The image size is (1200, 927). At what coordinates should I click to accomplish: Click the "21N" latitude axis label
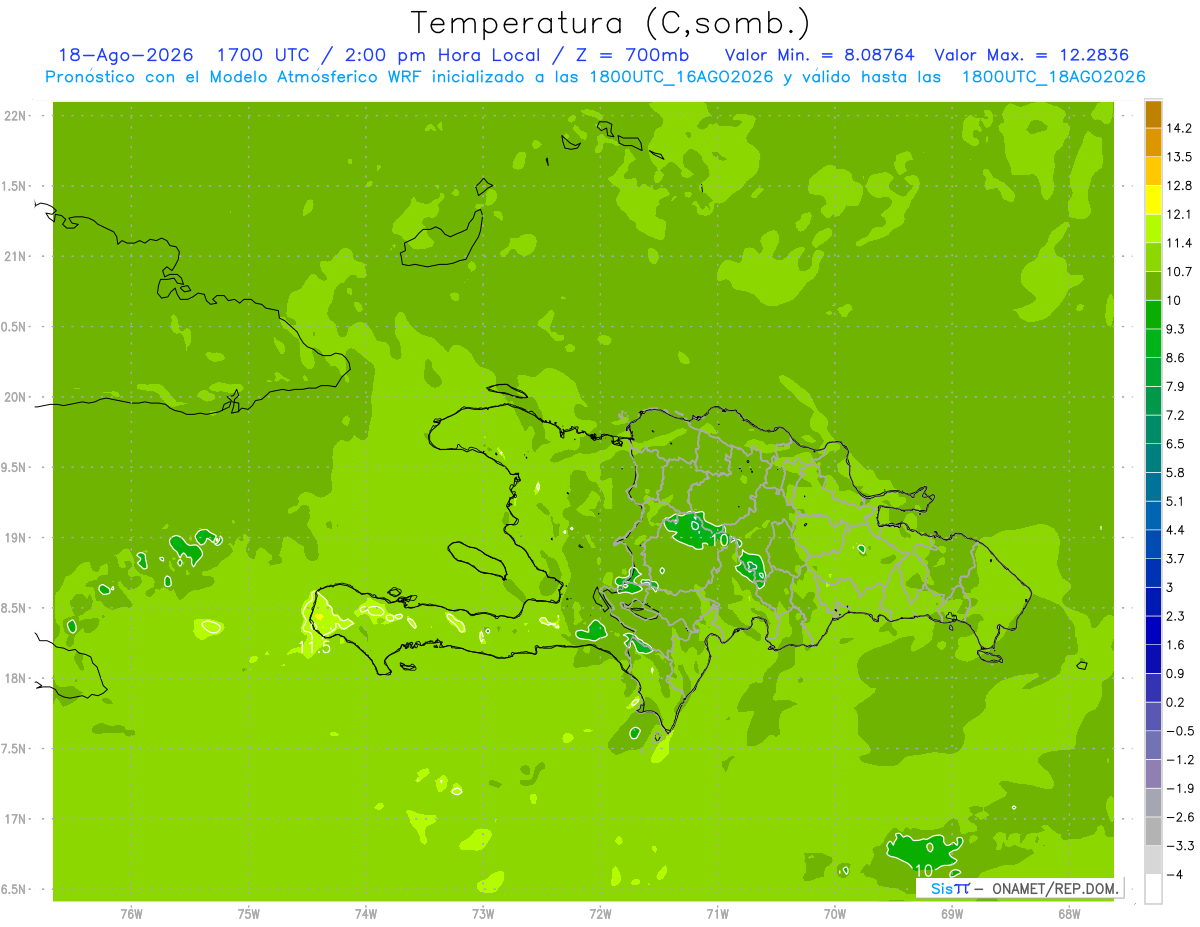[x=15, y=257]
